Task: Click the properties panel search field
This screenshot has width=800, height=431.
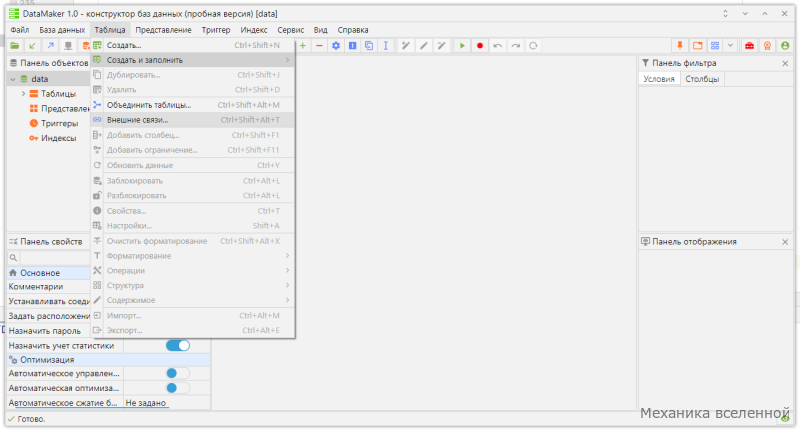Action: tap(55, 258)
